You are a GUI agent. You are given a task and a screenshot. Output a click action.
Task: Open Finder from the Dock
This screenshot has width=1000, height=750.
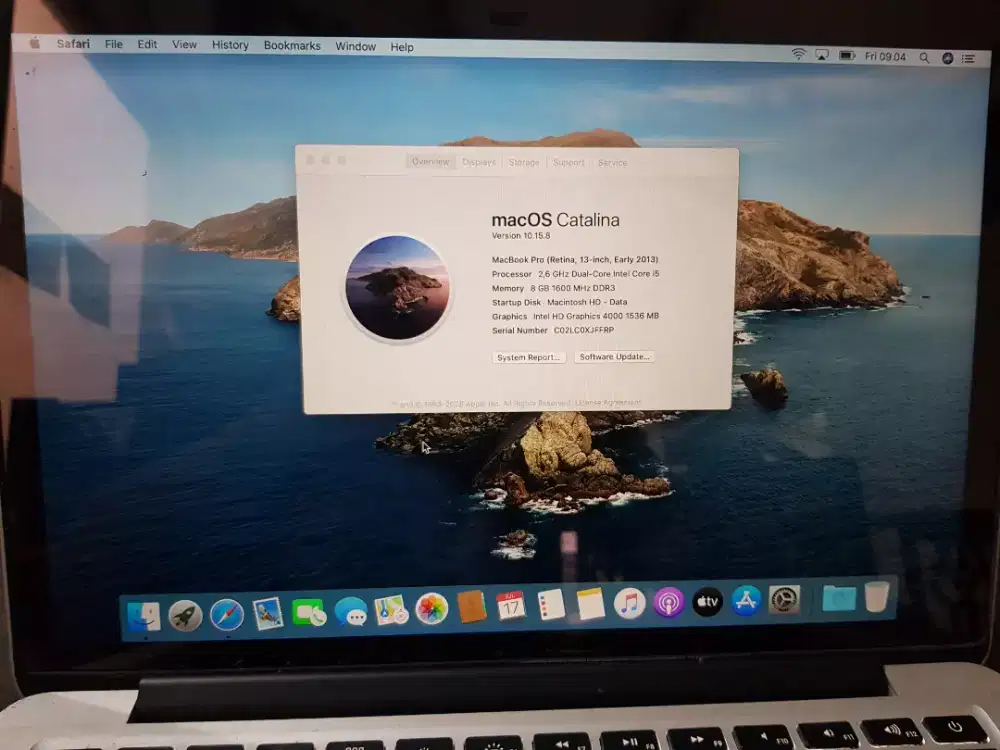[143, 616]
